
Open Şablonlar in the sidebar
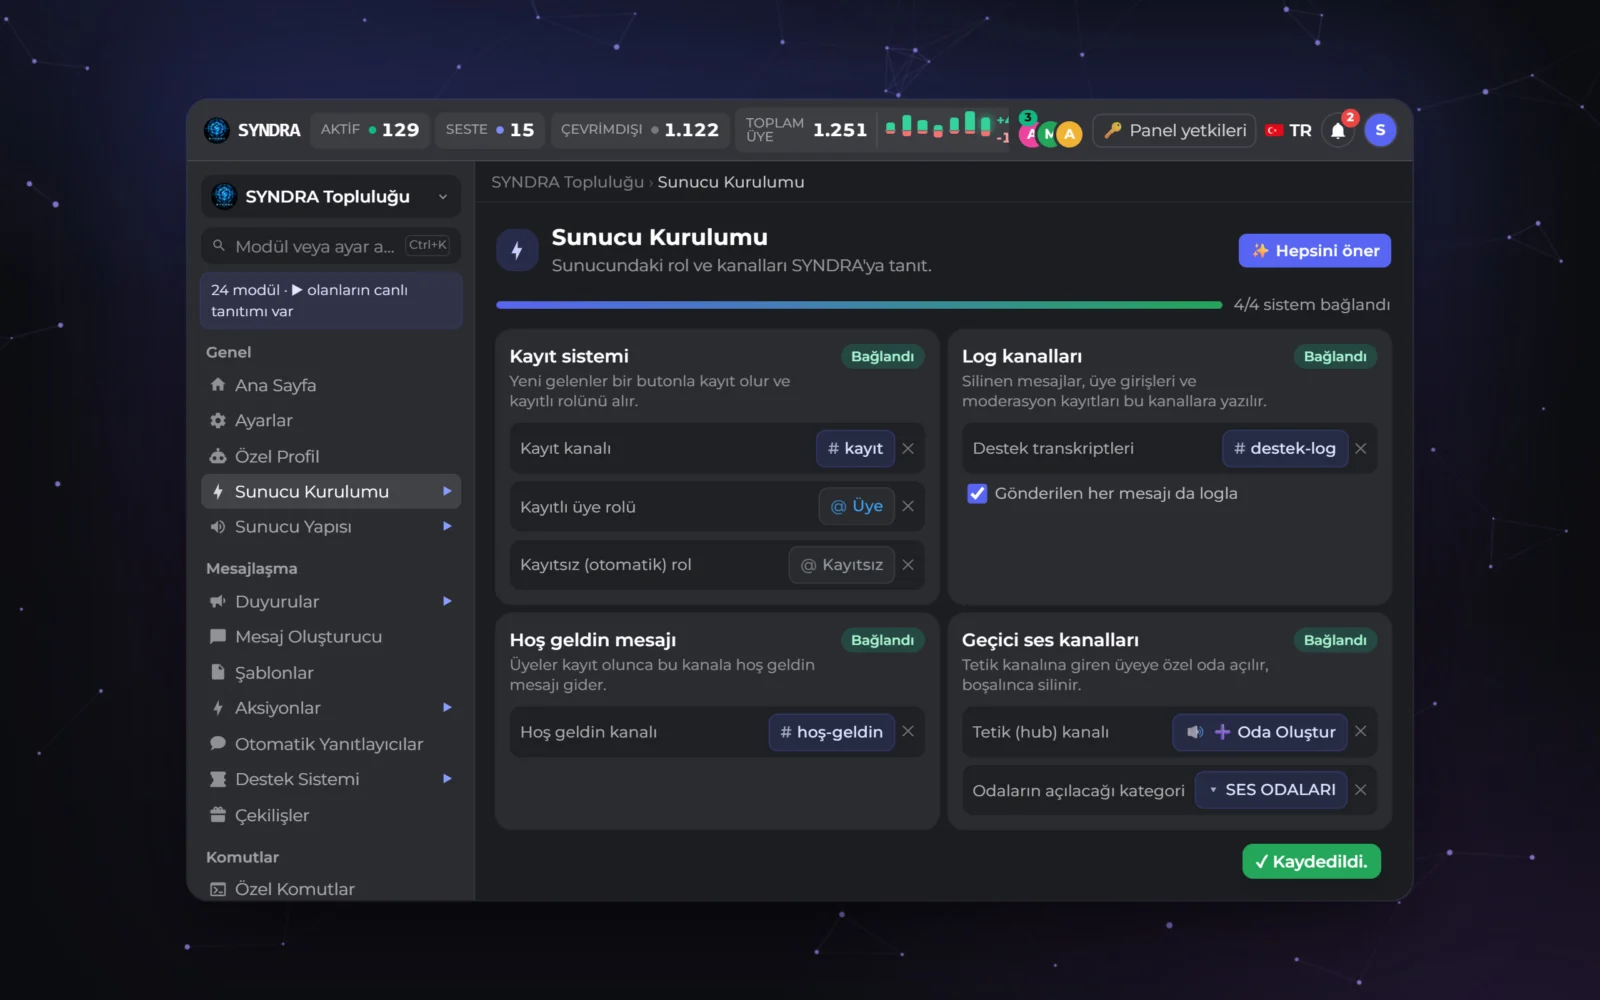tap(330, 672)
